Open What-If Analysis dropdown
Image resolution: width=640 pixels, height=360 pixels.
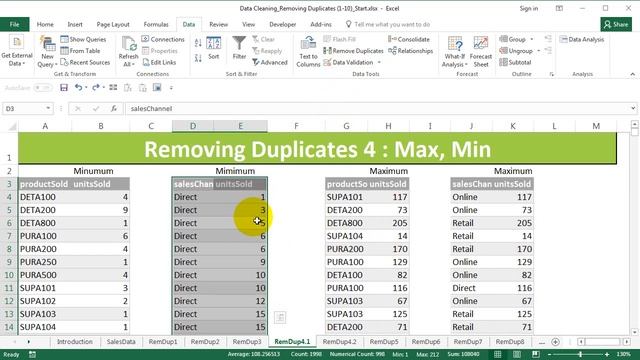tap(455, 51)
